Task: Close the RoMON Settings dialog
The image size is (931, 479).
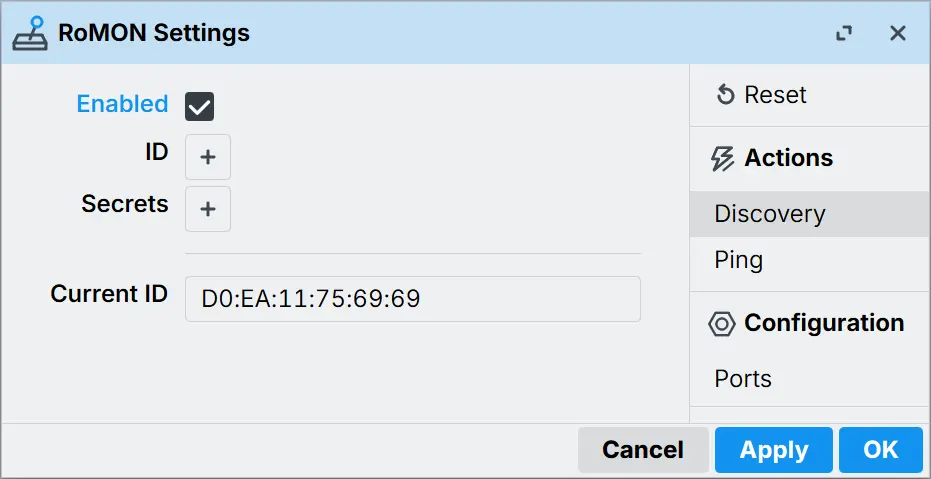Action: 898,33
